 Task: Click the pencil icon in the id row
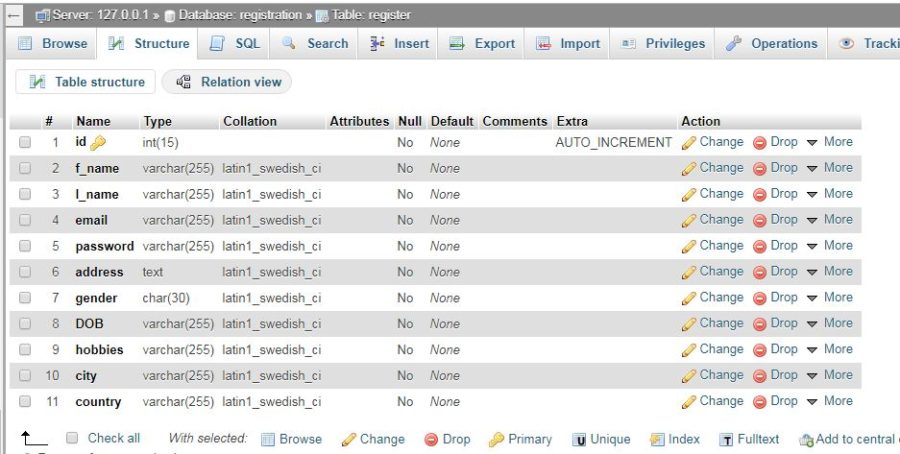click(x=689, y=143)
